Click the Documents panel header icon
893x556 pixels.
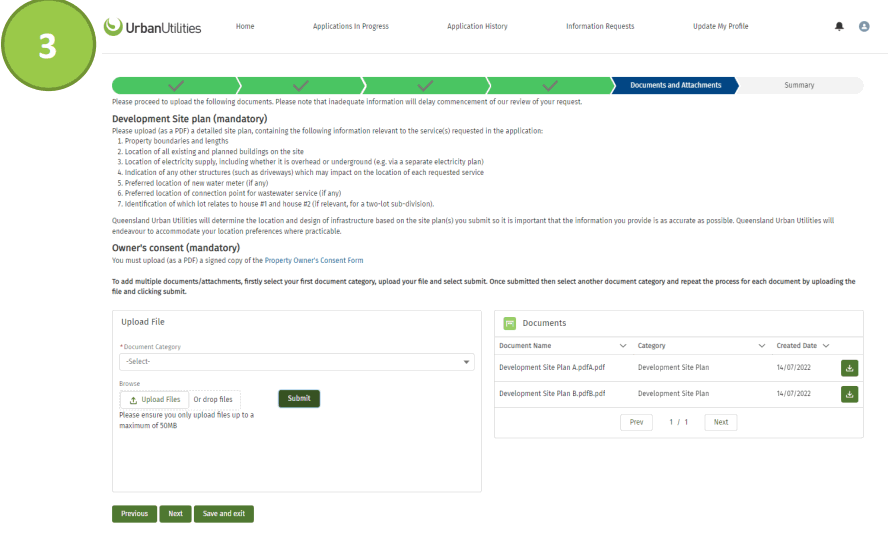[510, 324]
